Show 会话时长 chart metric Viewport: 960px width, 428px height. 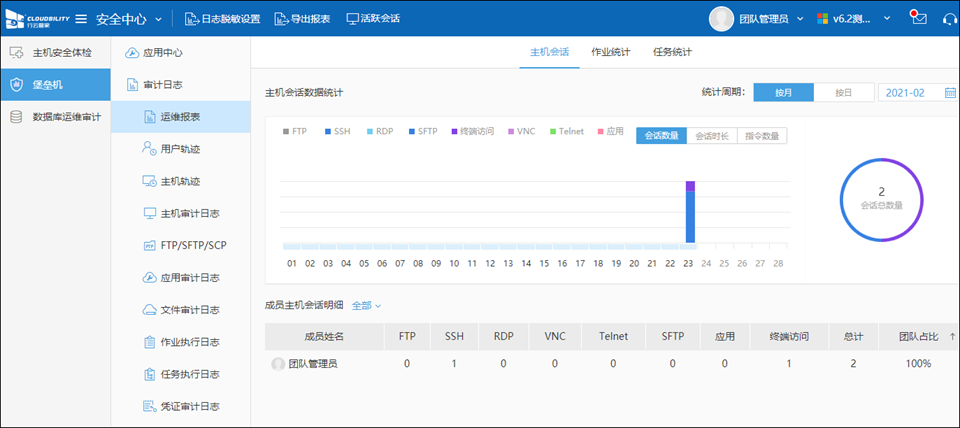pyautogui.click(x=712, y=136)
